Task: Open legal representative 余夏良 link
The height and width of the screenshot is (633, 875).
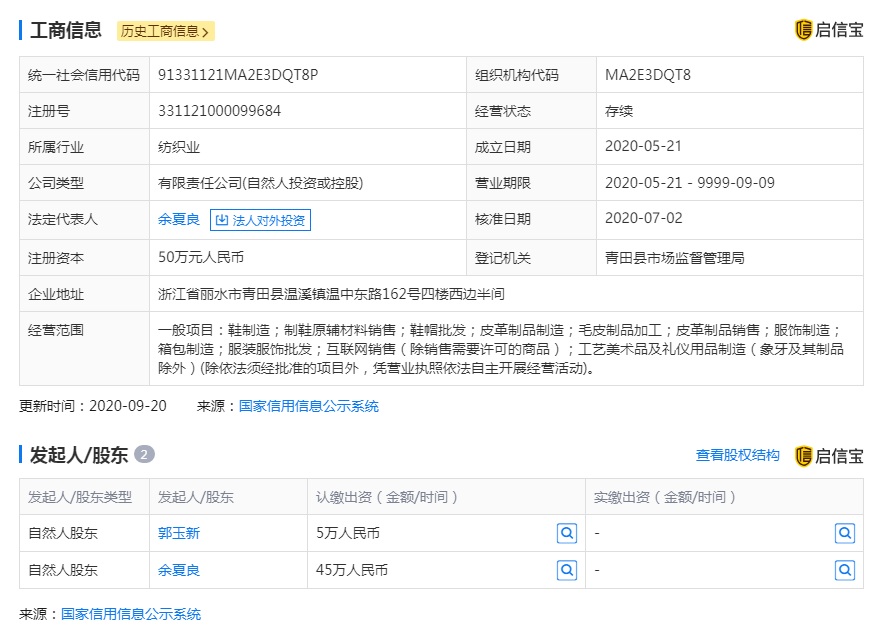Action: click(x=179, y=220)
